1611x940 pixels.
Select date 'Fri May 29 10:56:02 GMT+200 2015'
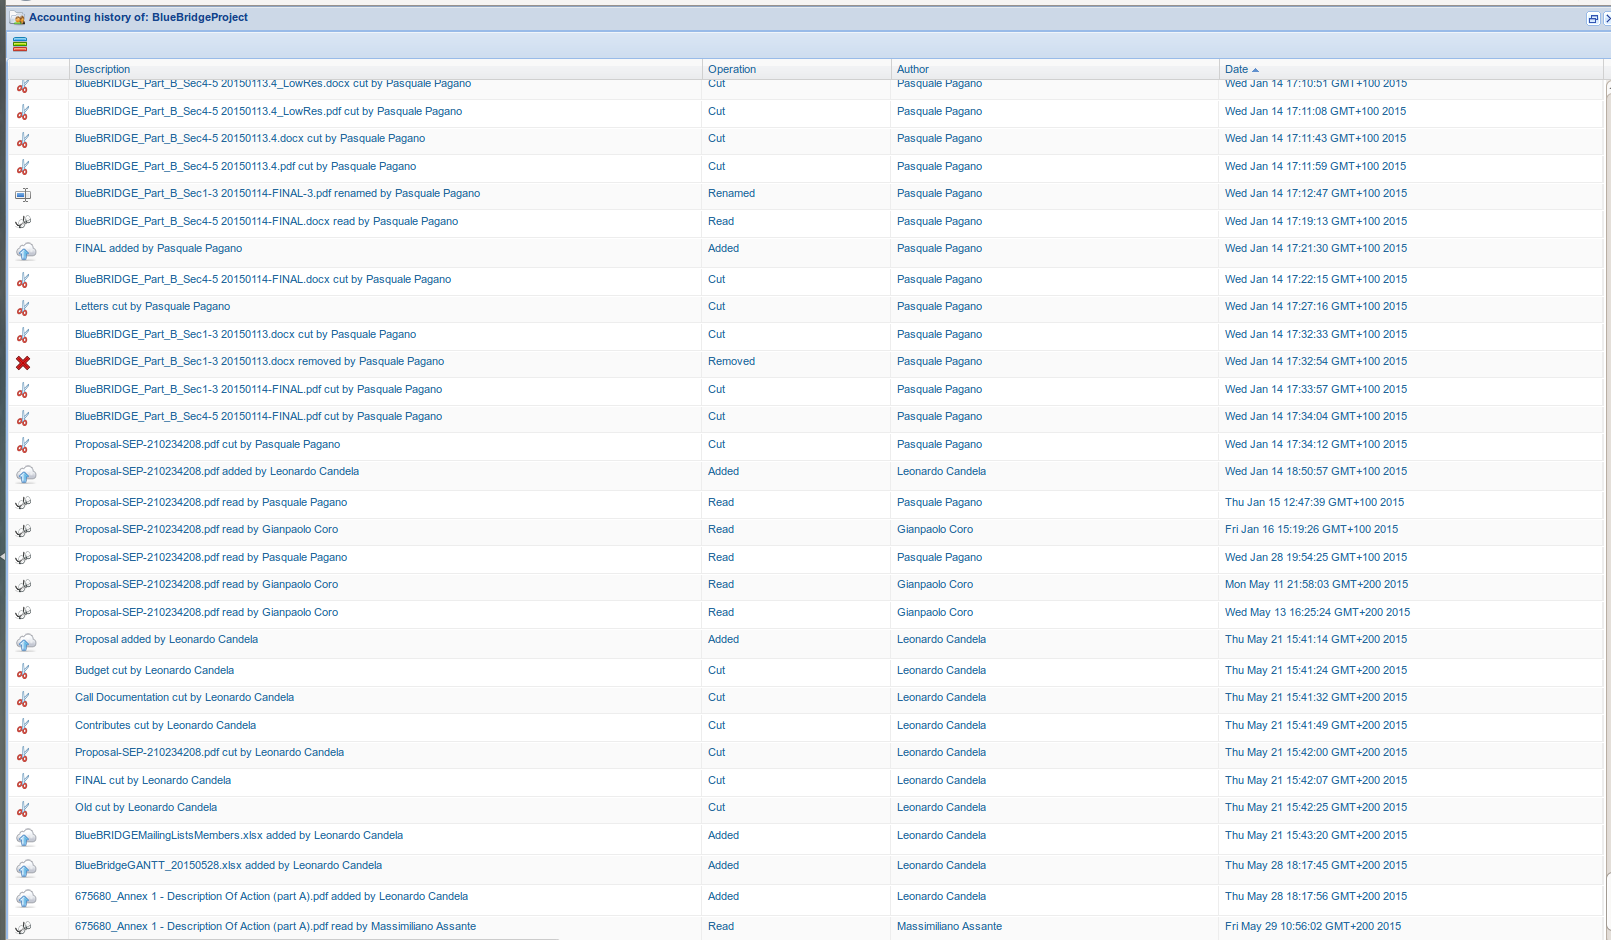(x=1313, y=927)
